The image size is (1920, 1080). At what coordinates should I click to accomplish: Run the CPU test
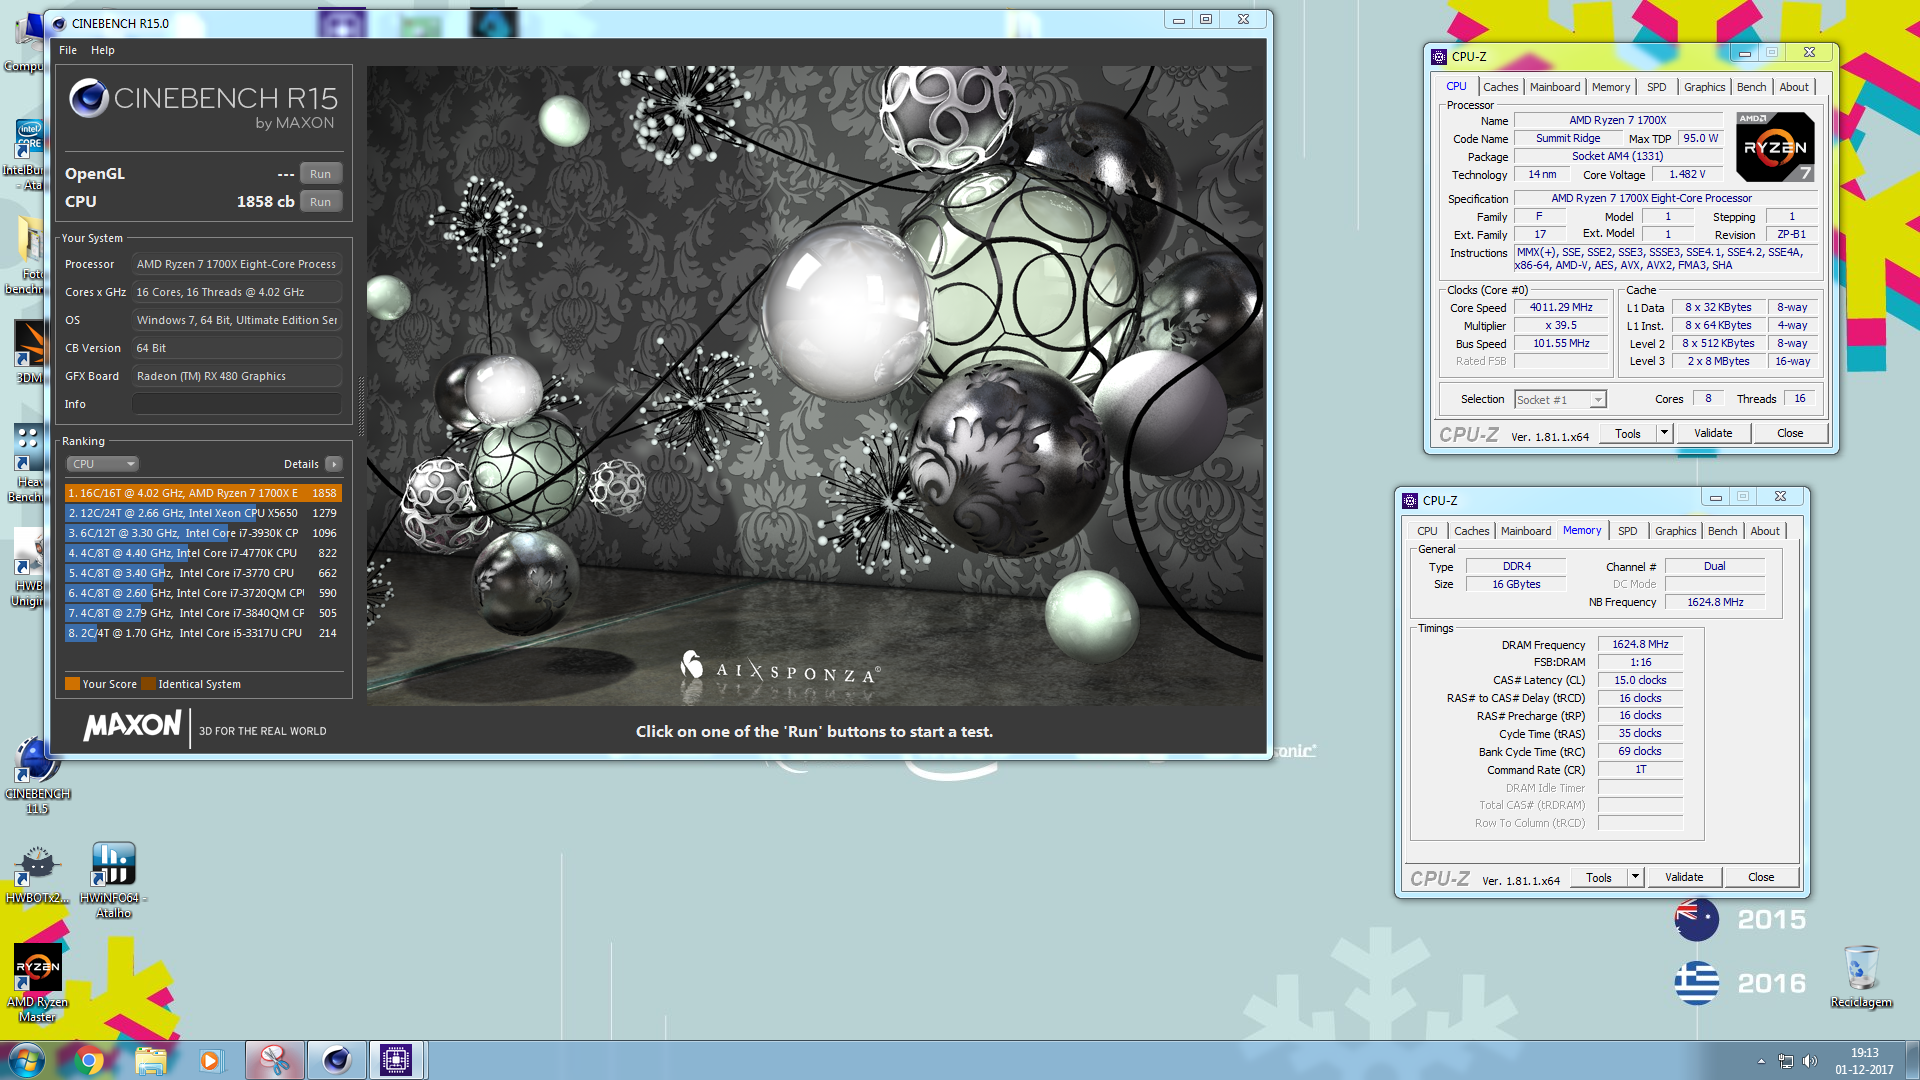pyautogui.click(x=320, y=202)
